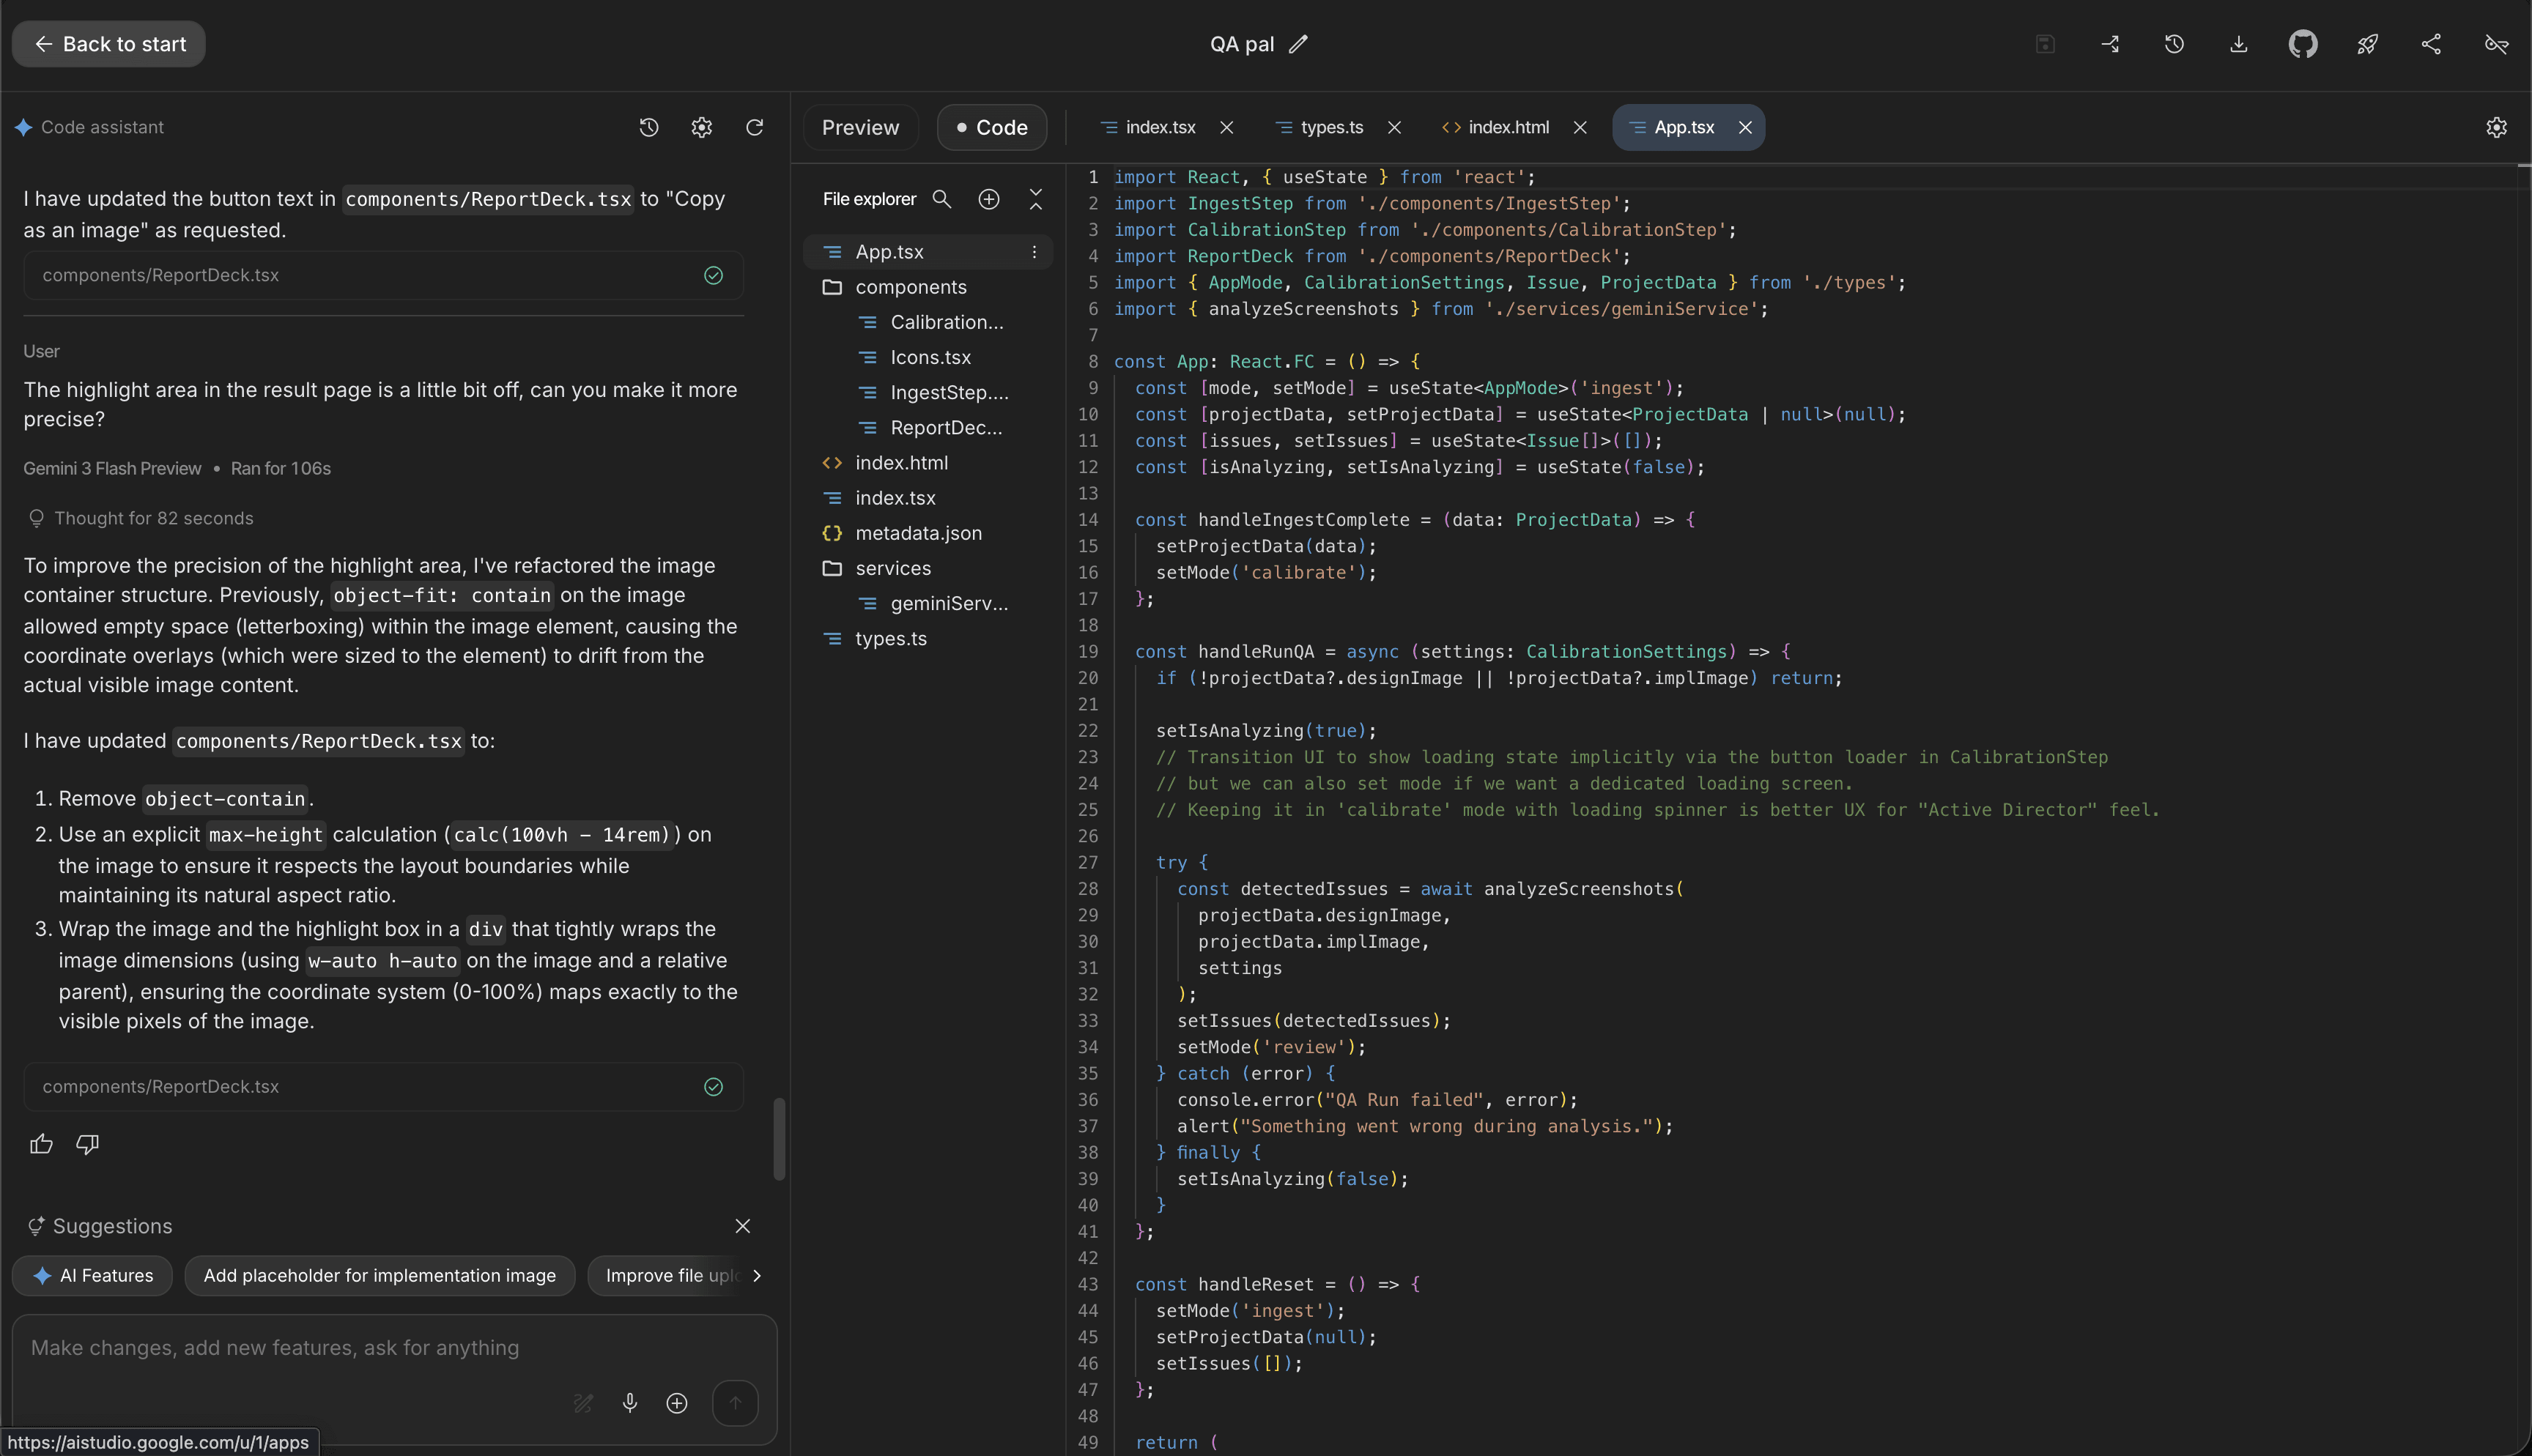Image resolution: width=2532 pixels, height=1456 pixels.
Task: Collapse the components folder
Action: 910,287
